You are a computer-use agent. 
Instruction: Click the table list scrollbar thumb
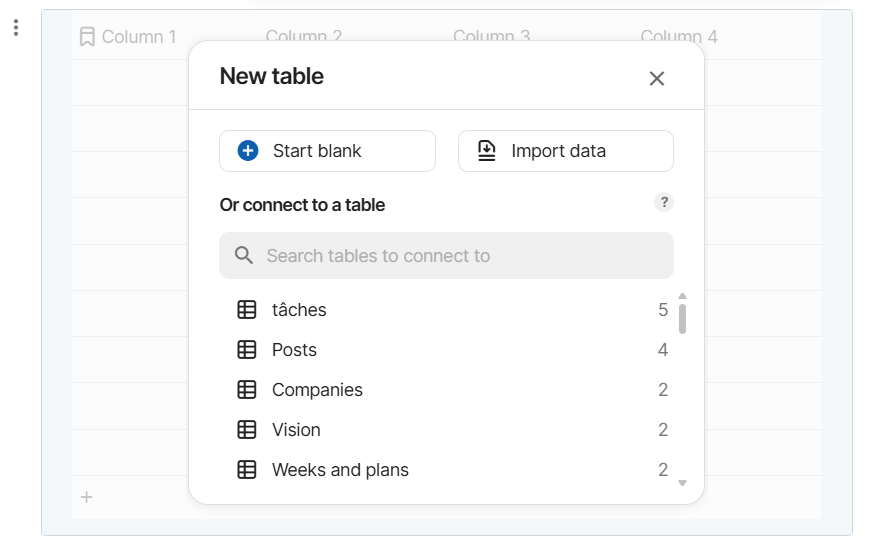coord(682,318)
